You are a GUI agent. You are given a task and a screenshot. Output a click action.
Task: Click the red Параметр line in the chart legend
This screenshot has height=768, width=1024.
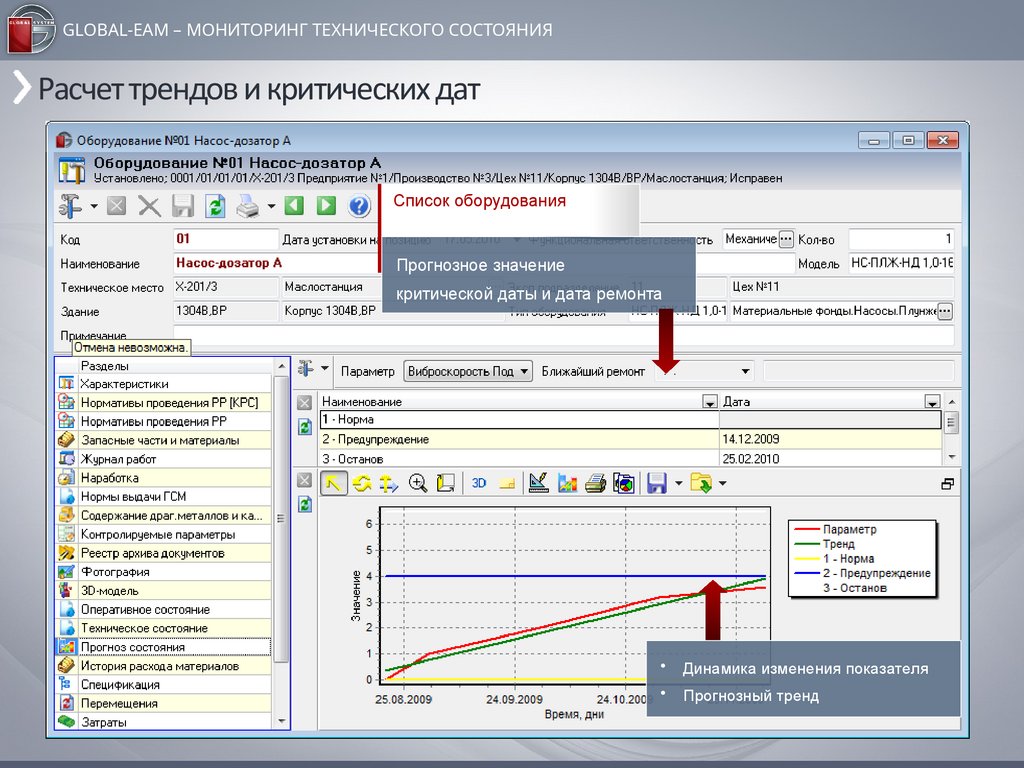pyautogui.click(x=849, y=530)
